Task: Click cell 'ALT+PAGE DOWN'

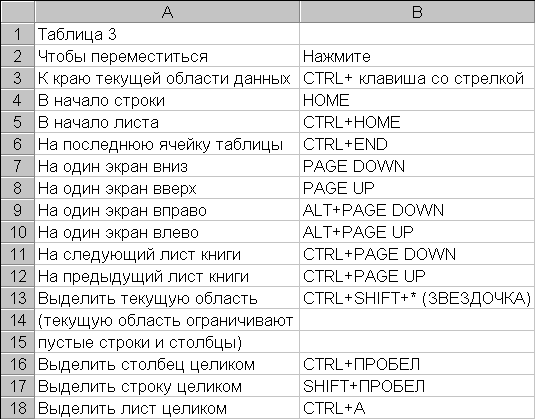Action: 417,210
